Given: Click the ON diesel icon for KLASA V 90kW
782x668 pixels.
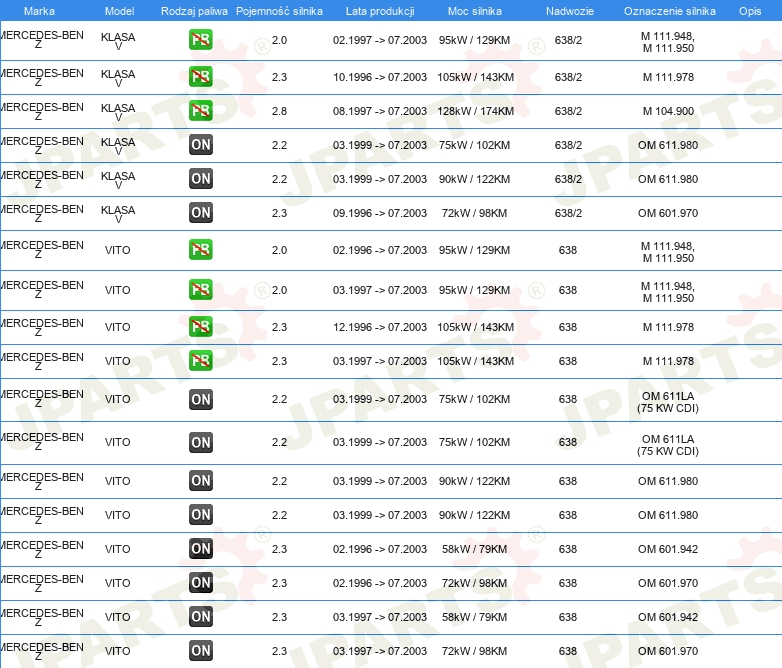Looking at the screenshot, I should (201, 179).
